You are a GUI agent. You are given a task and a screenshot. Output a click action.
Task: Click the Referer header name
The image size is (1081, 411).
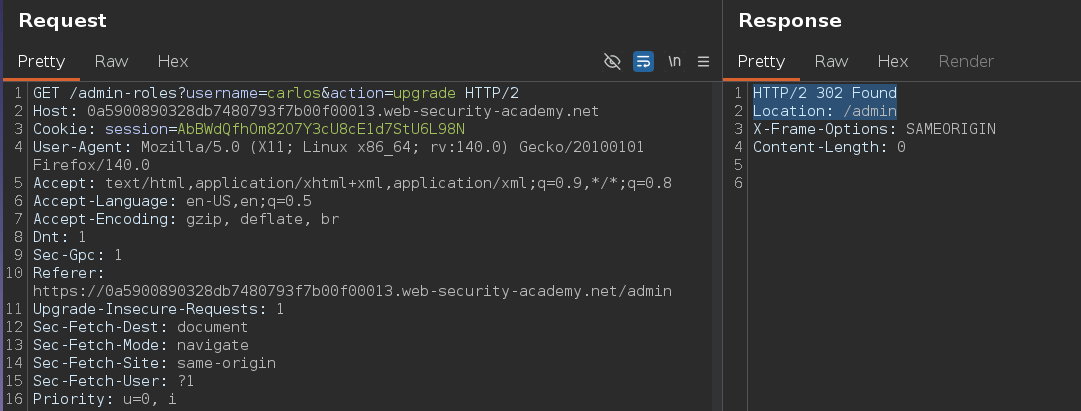click(69, 272)
